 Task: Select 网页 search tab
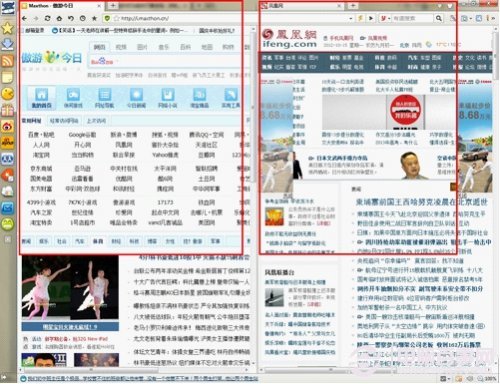click(99, 47)
